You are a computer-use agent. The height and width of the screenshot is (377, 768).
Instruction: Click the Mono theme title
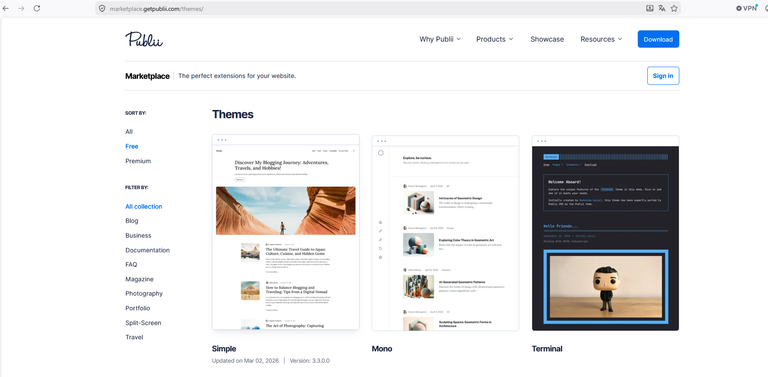click(382, 349)
